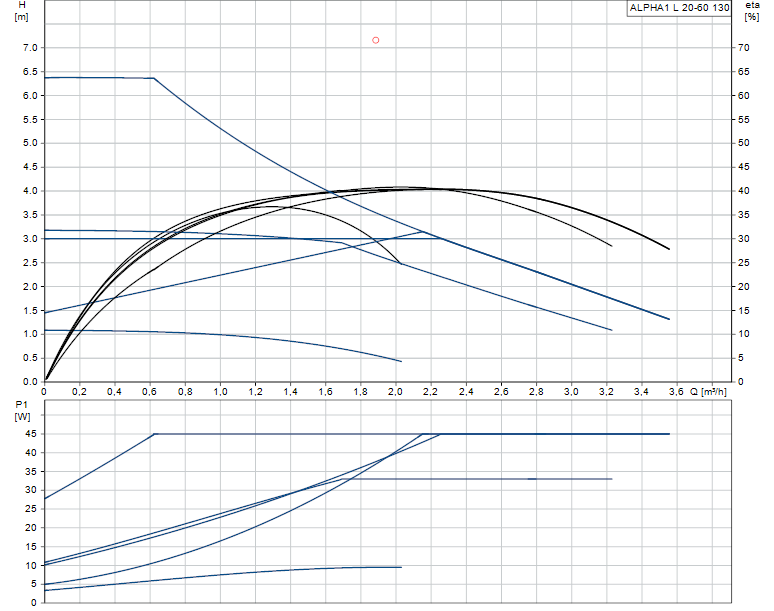Click the 45 tick on the P1 axis
Screen dimensions: 774x611
click(x=32, y=434)
